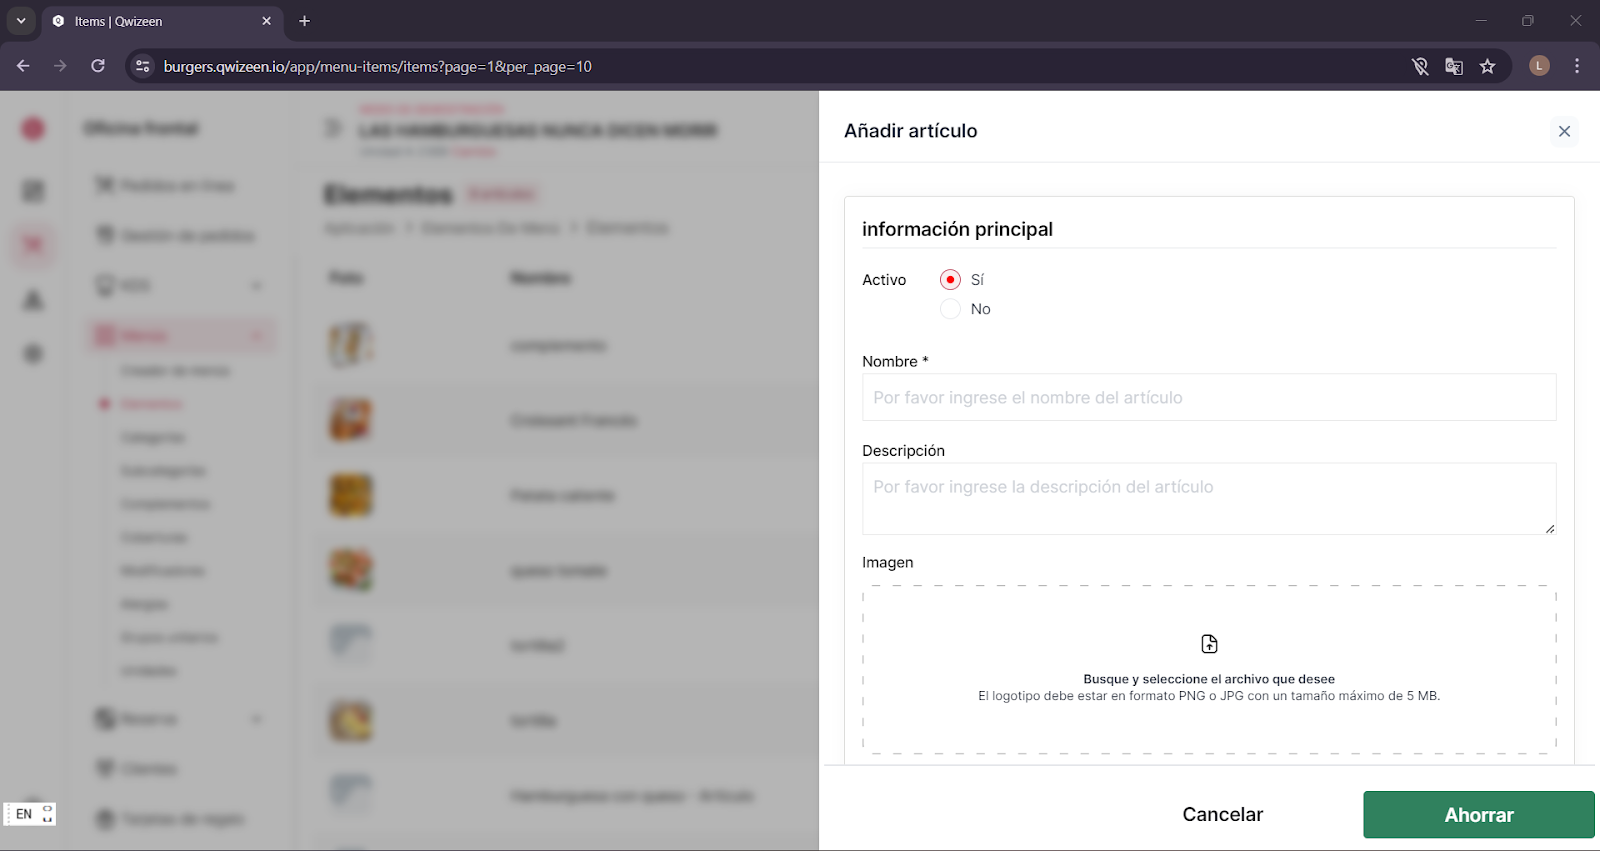The height and width of the screenshot is (851, 1600).
Task: Click 'Busque y seleccione el archivo que desee'
Action: click(1209, 679)
